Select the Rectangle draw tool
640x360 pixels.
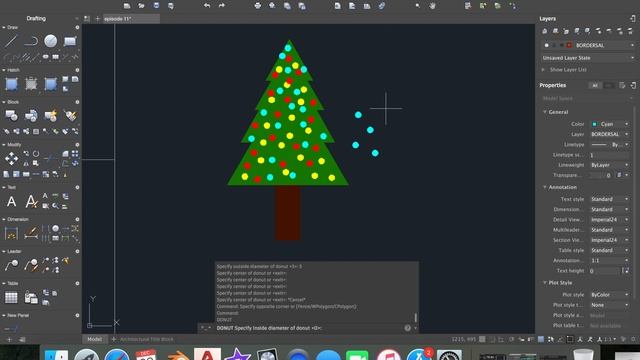[x=70, y=41]
